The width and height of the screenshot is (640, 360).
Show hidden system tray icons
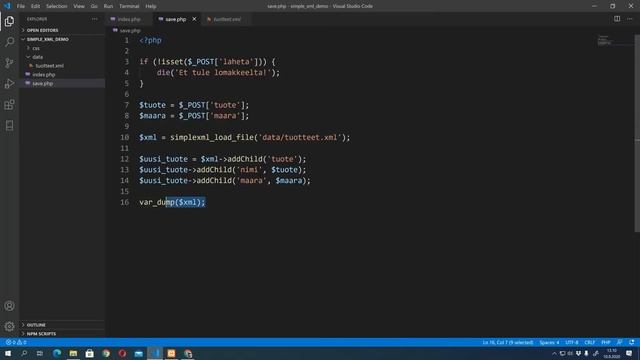pyautogui.click(x=554, y=353)
